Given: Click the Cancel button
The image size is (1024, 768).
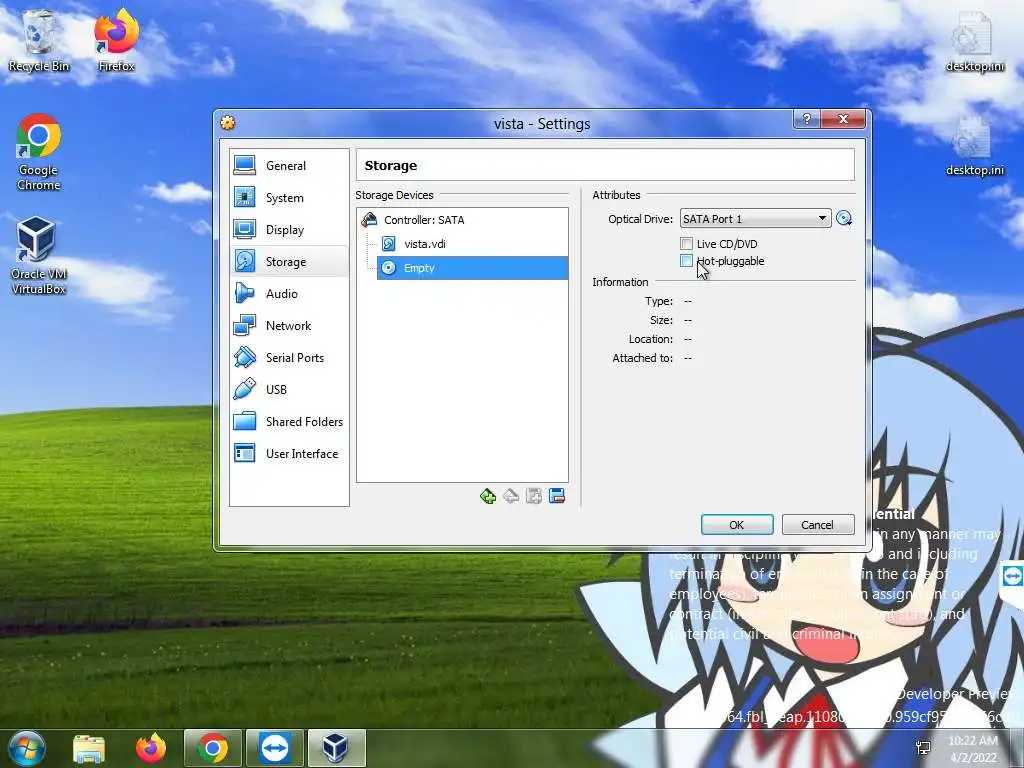Looking at the screenshot, I should pyautogui.click(x=818, y=524).
